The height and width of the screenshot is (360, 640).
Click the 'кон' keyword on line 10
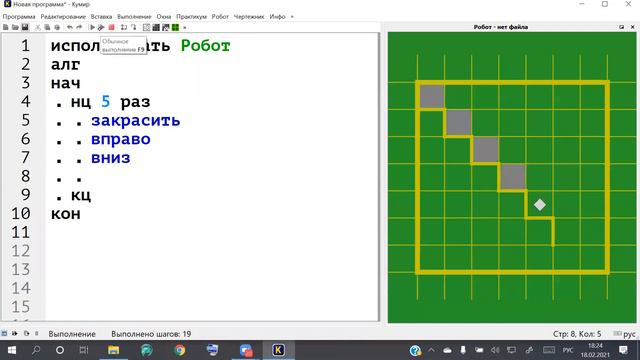tap(66, 214)
